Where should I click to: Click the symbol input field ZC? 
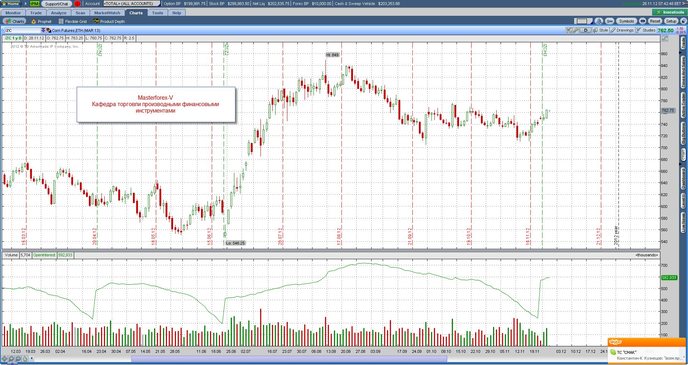(22, 31)
